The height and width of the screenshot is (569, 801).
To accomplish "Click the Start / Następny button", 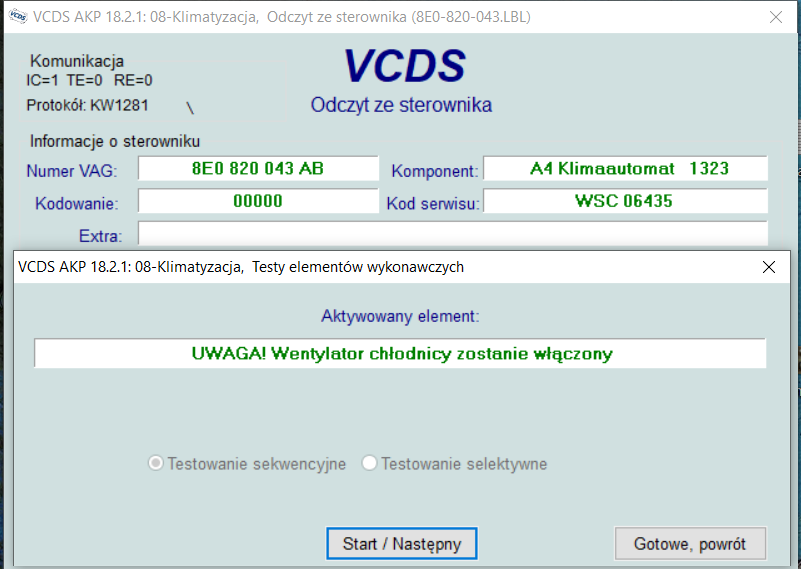I will (402, 543).
